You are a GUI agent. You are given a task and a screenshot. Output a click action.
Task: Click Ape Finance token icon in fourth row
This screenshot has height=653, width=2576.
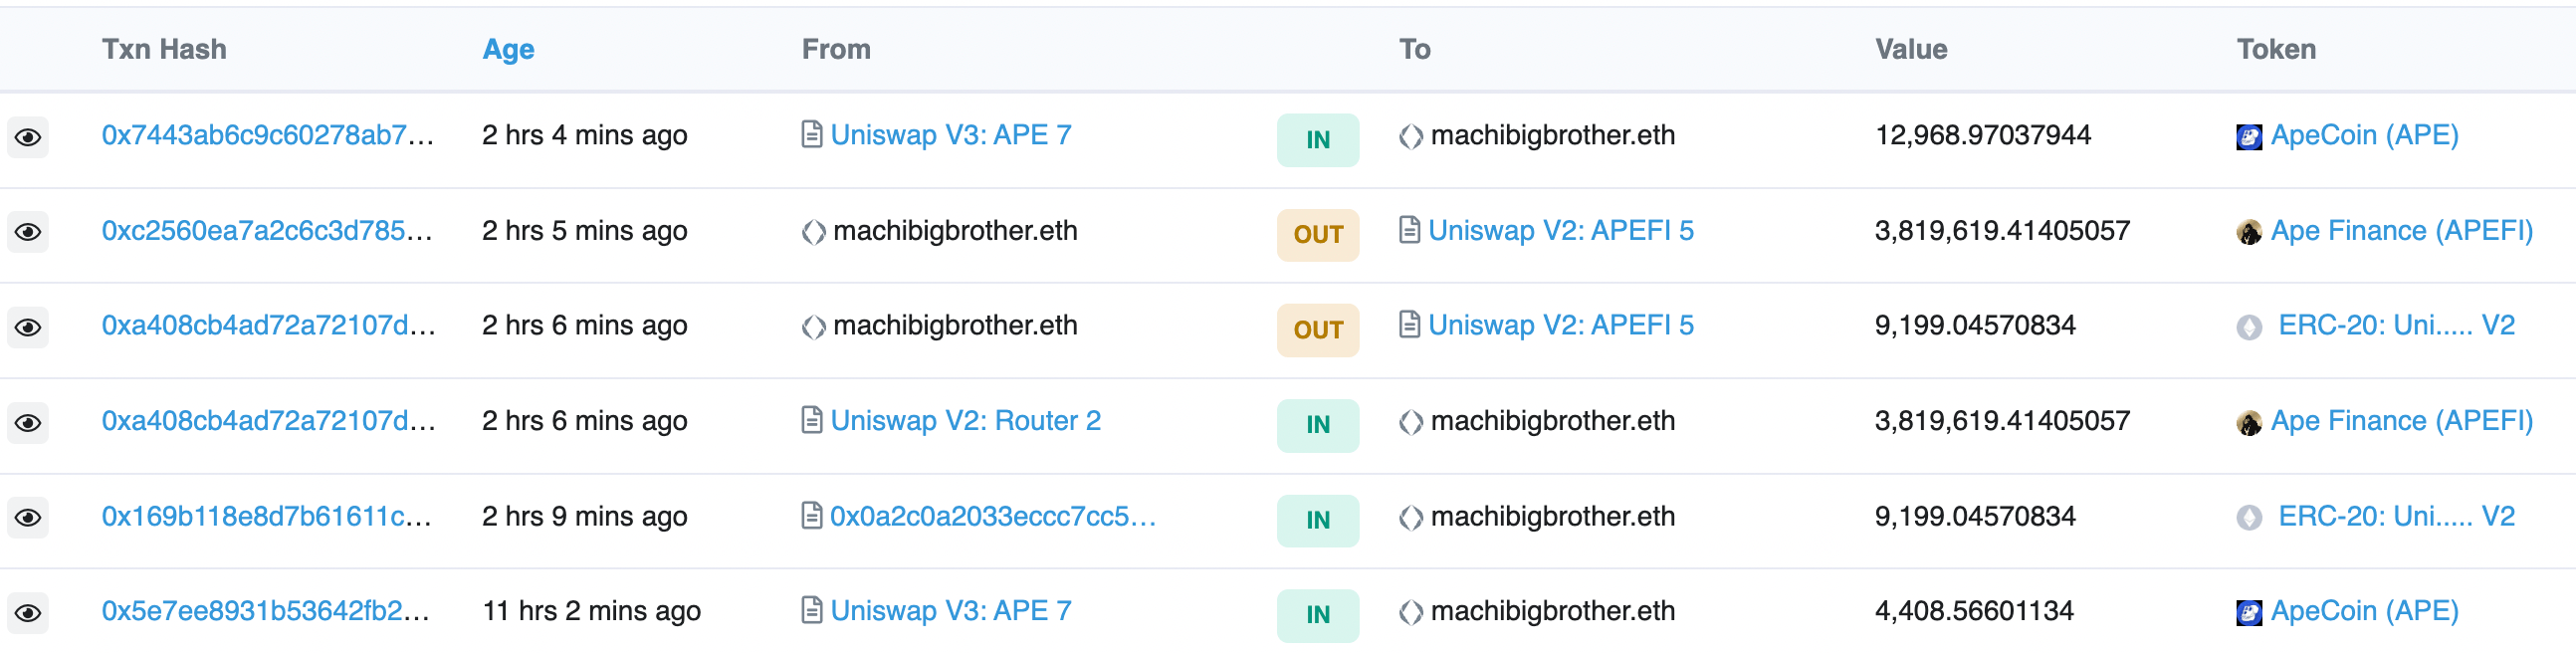pyautogui.click(x=2249, y=423)
